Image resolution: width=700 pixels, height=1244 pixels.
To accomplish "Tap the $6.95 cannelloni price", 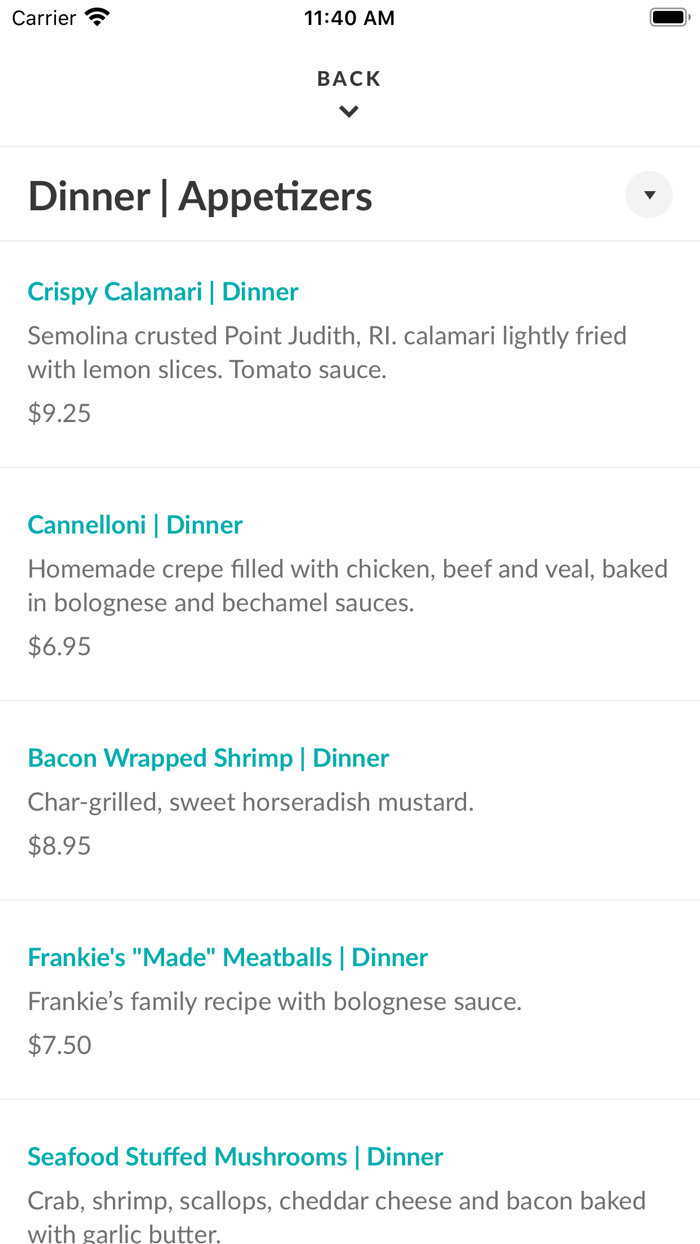I will point(59,646).
